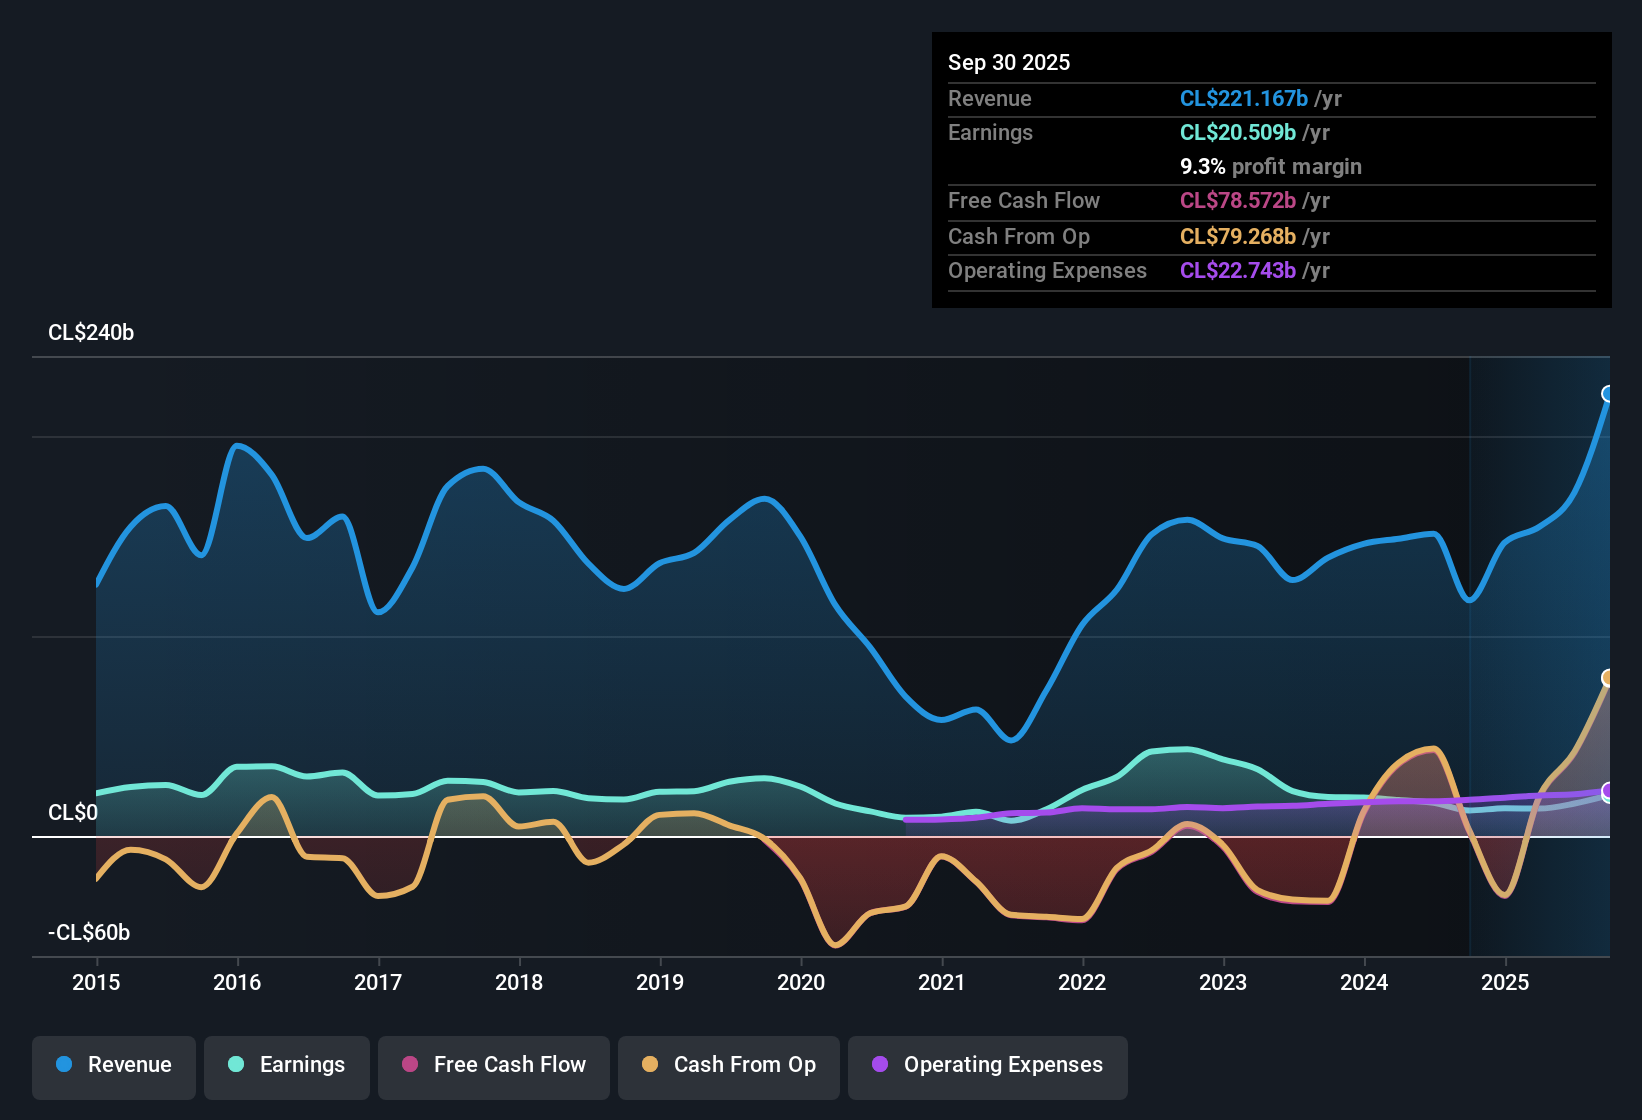Toggle the Revenue series visibility
This screenshot has height=1120, width=1642.
(x=113, y=1066)
